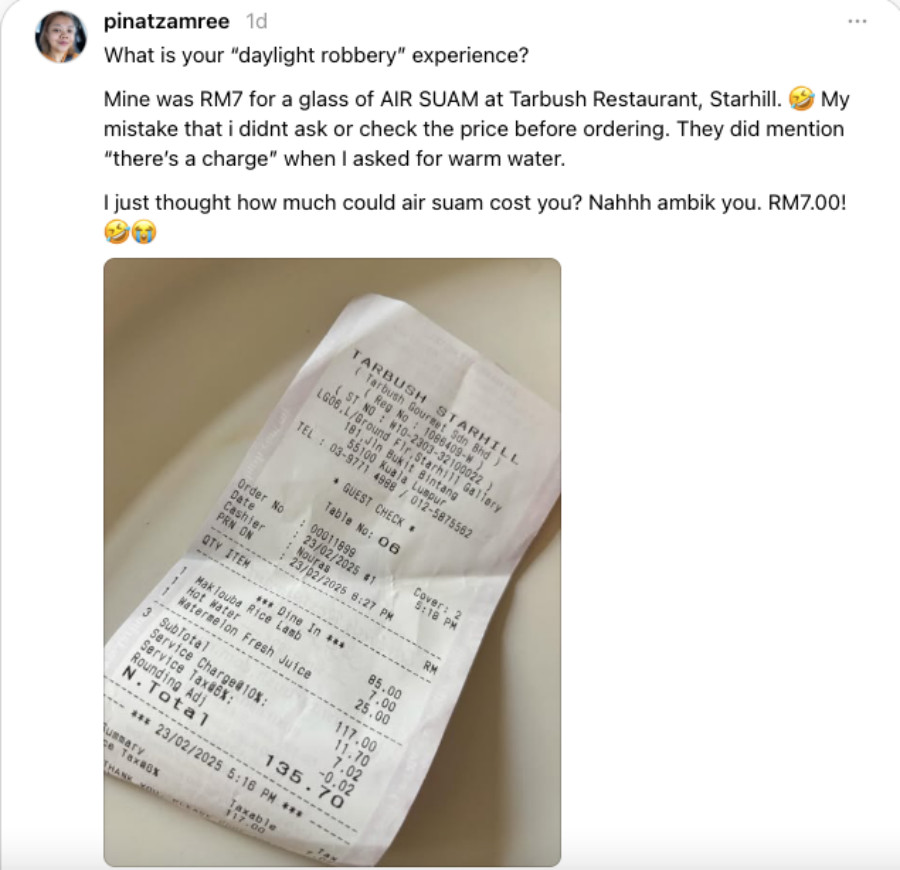900x870 pixels.
Task: Click the TARBUSH STARHILL receipt header
Action: (435, 407)
